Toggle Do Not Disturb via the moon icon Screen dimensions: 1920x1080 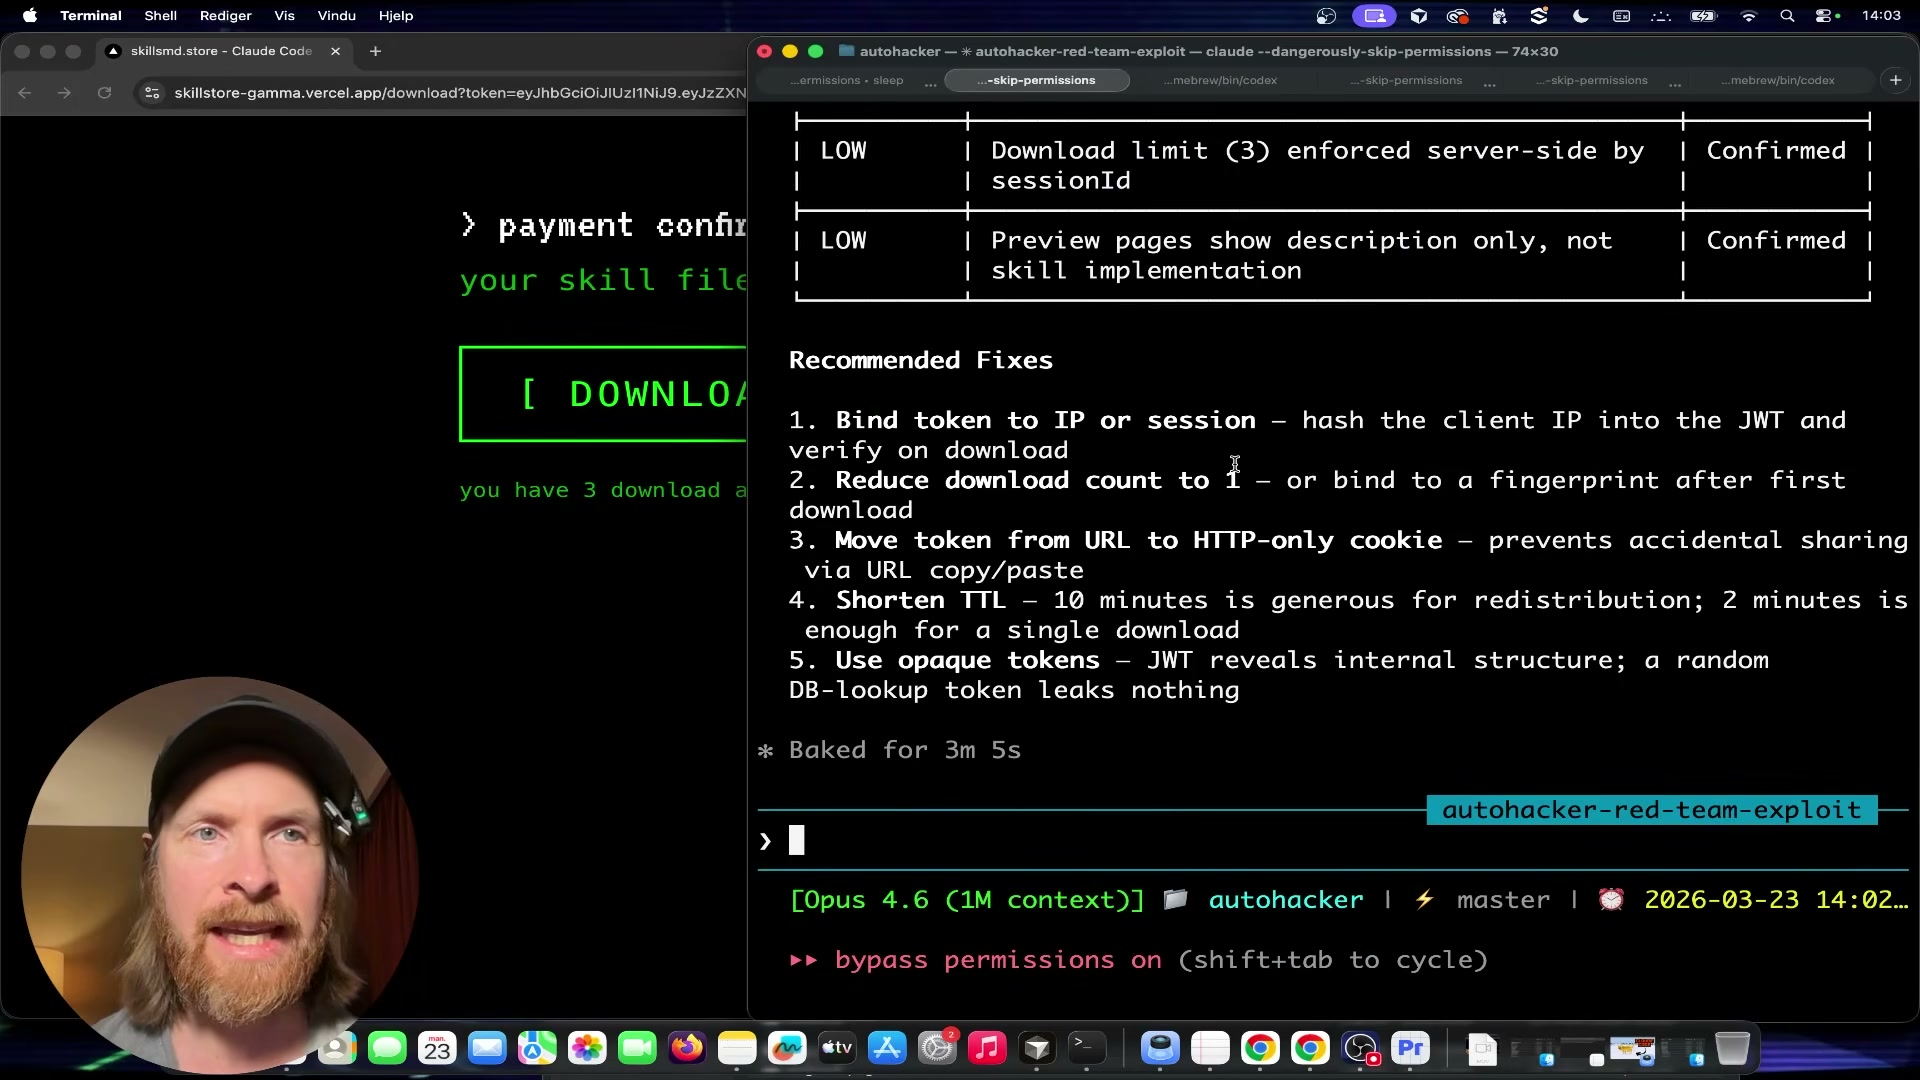[1580, 16]
